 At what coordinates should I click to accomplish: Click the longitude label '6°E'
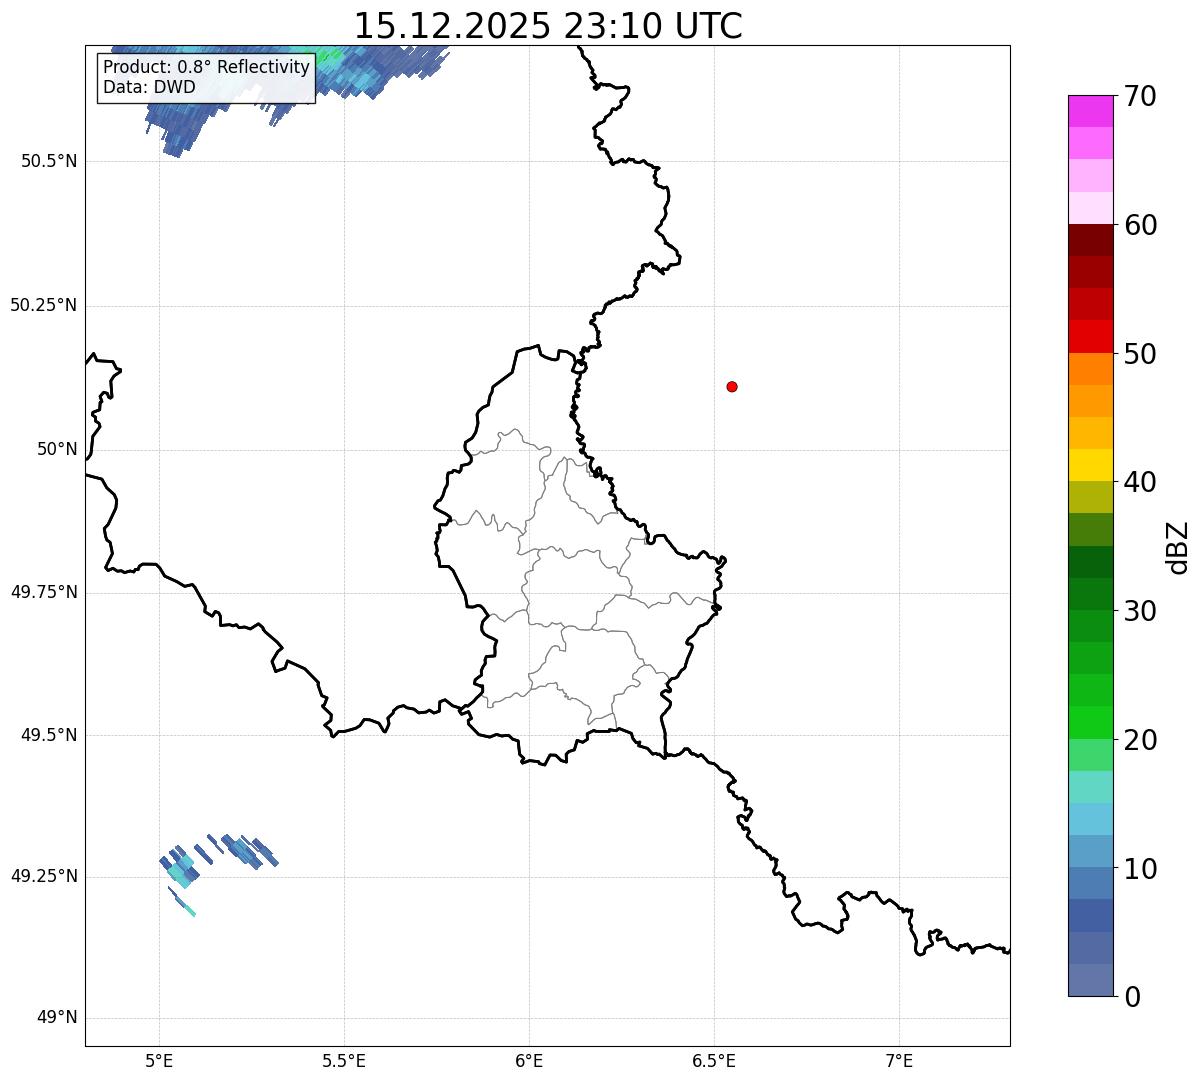(529, 1060)
